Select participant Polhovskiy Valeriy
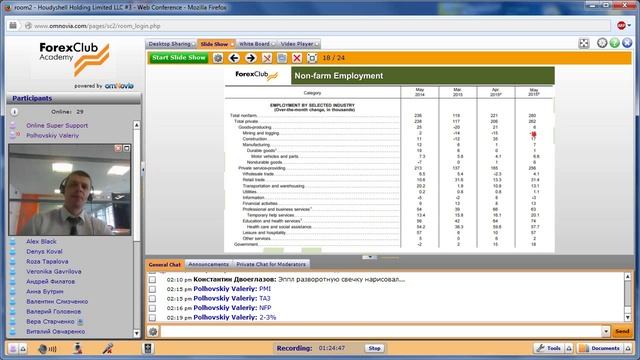This screenshot has width=640, height=360. pyautogui.click(x=53, y=136)
